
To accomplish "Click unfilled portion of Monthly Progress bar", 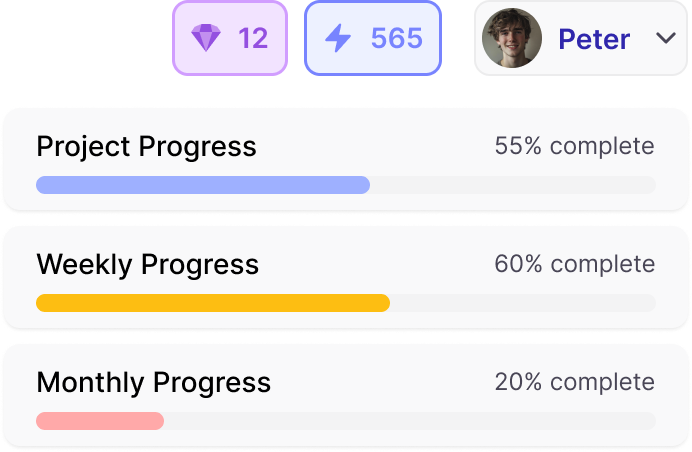I will point(410,421).
